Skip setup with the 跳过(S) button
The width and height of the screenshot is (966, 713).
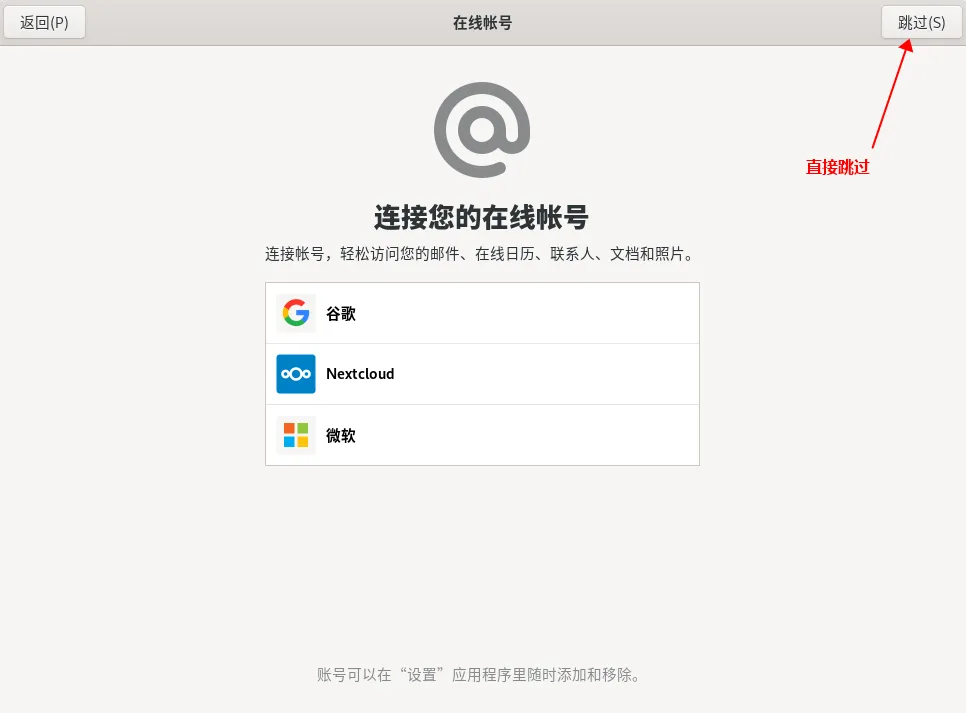pyautogui.click(x=921, y=23)
